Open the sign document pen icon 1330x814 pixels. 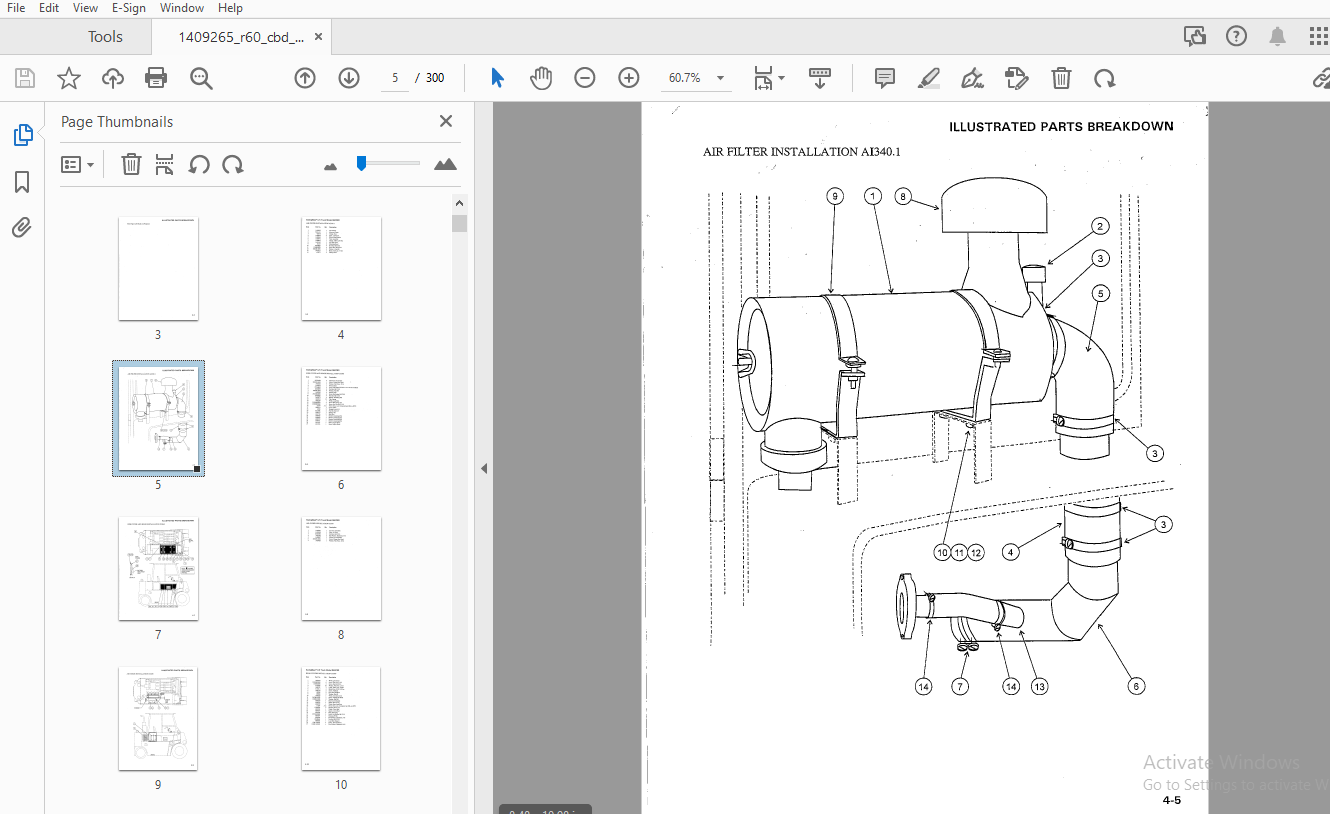coord(972,78)
